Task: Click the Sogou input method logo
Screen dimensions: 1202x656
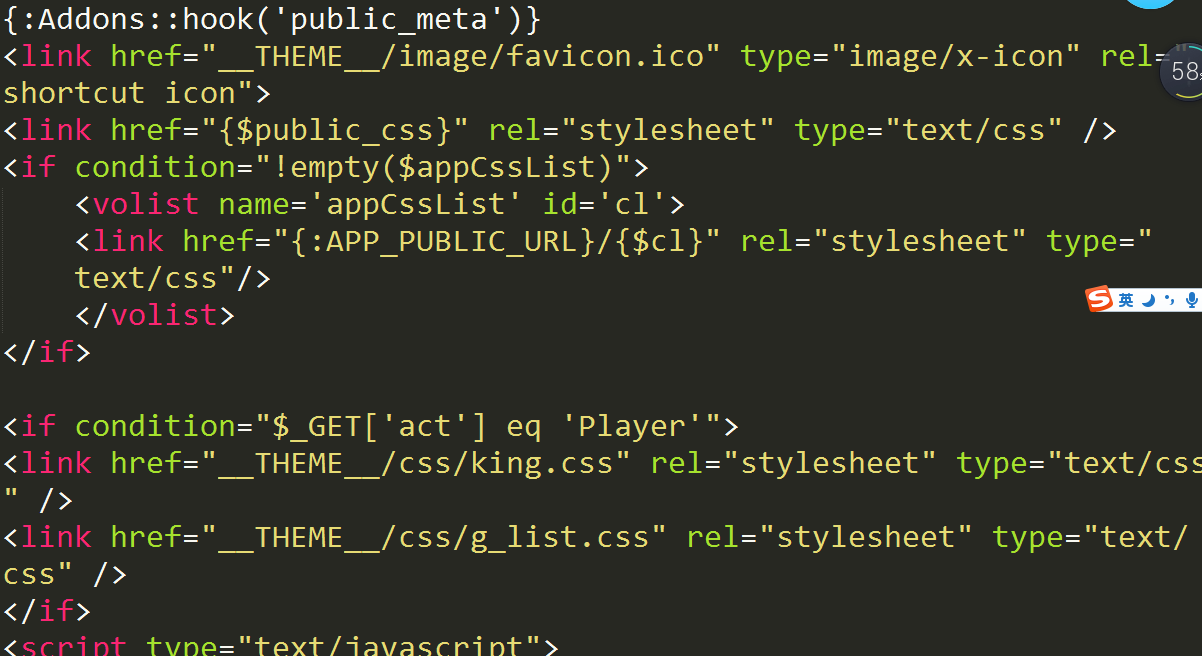Action: click(x=1100, y=299)
